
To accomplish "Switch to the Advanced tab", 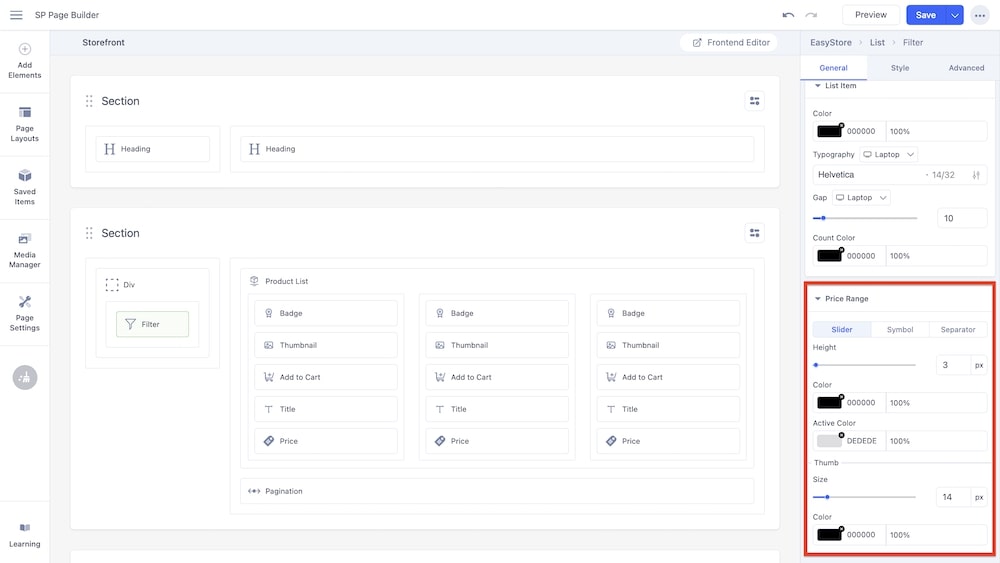I will tap(966, 68).
